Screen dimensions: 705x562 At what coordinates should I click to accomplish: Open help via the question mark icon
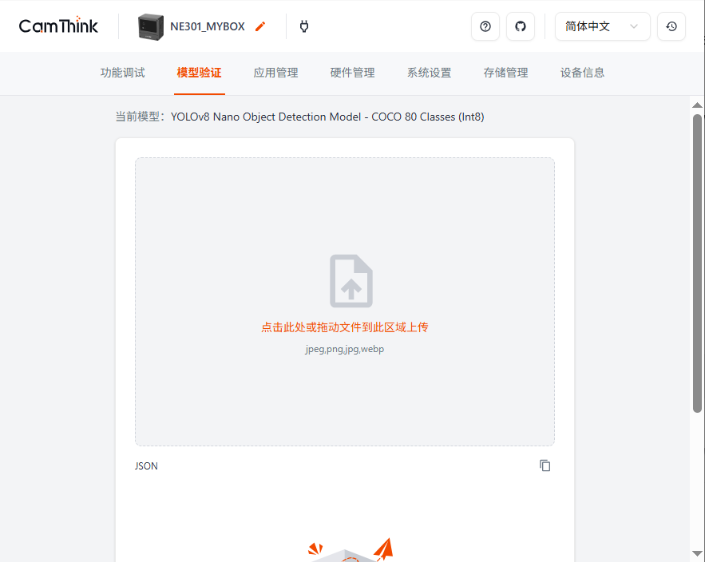485,27
